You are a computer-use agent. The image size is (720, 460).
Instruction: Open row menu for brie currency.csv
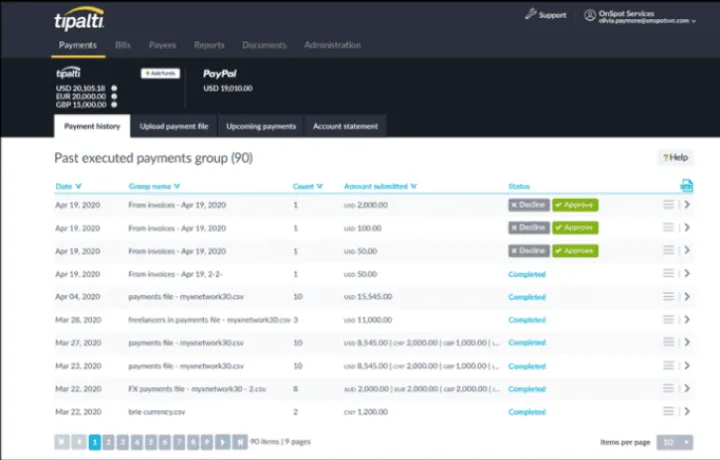(x=669, y=411)
